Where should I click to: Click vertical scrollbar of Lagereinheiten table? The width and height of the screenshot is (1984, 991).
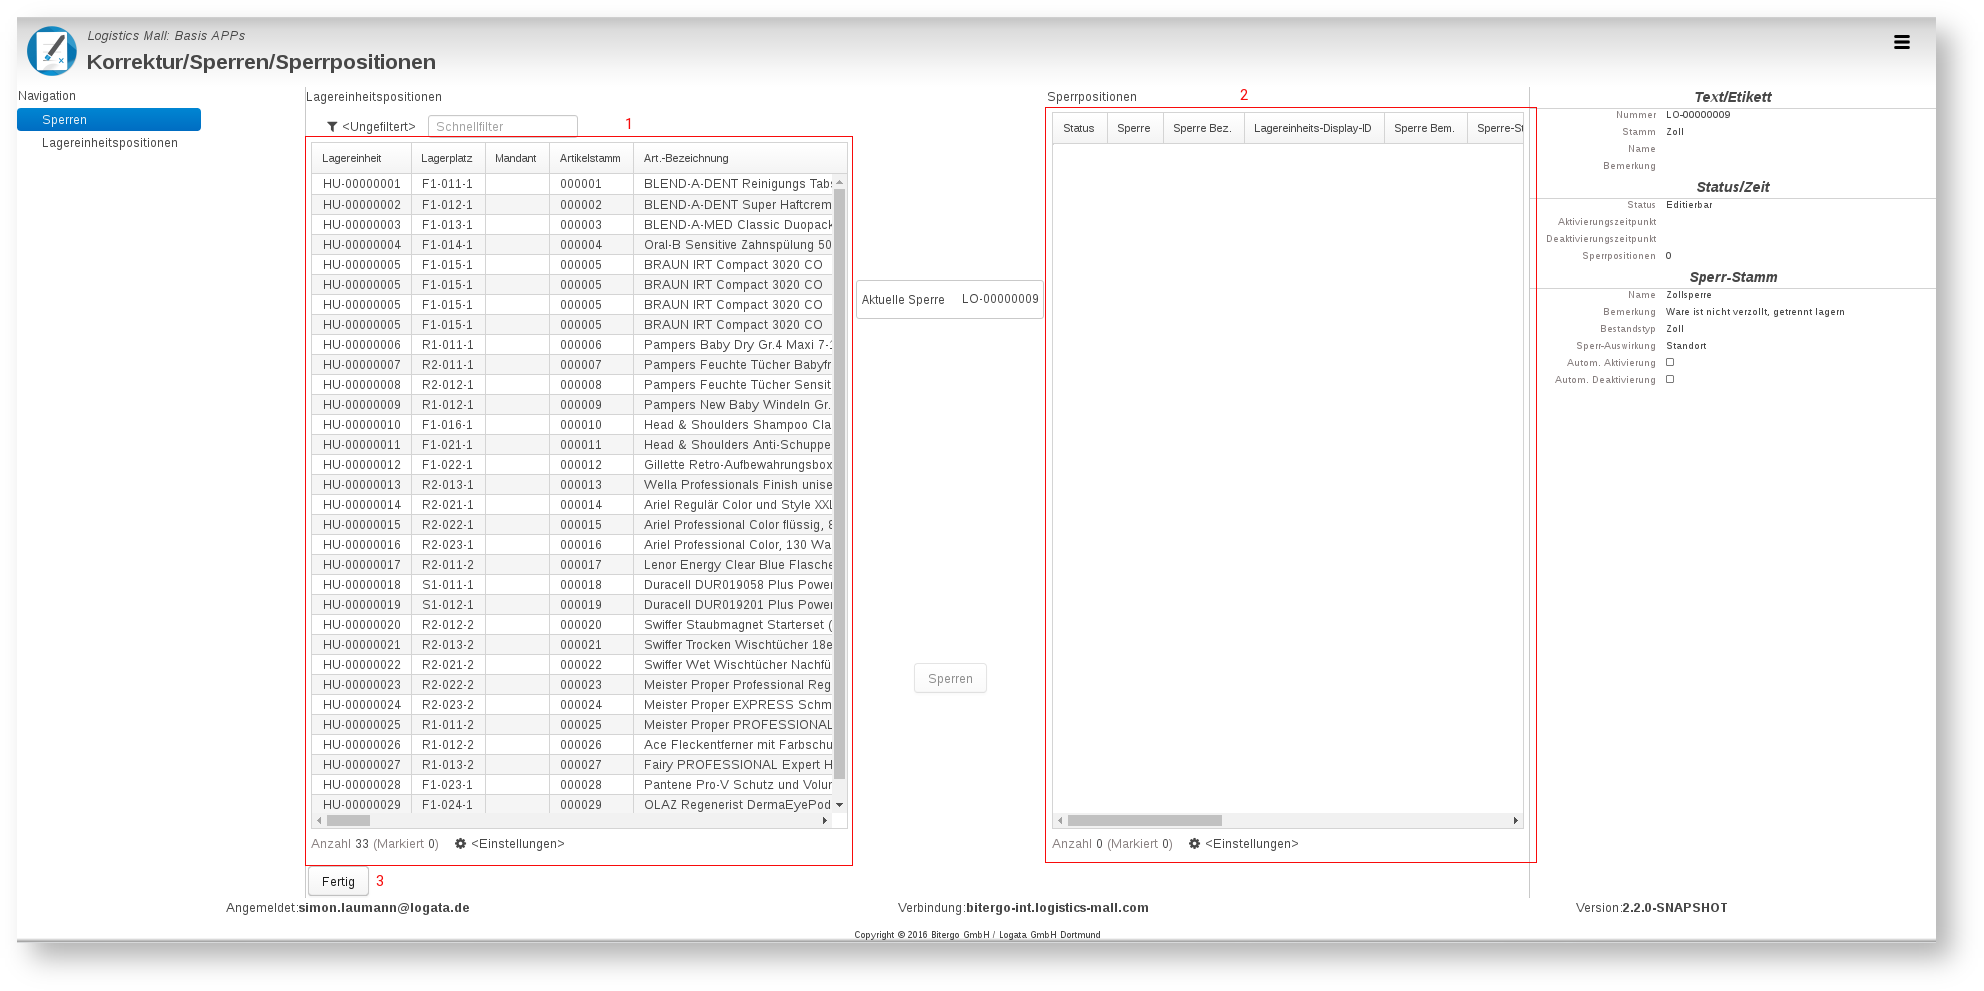[840, 483]
